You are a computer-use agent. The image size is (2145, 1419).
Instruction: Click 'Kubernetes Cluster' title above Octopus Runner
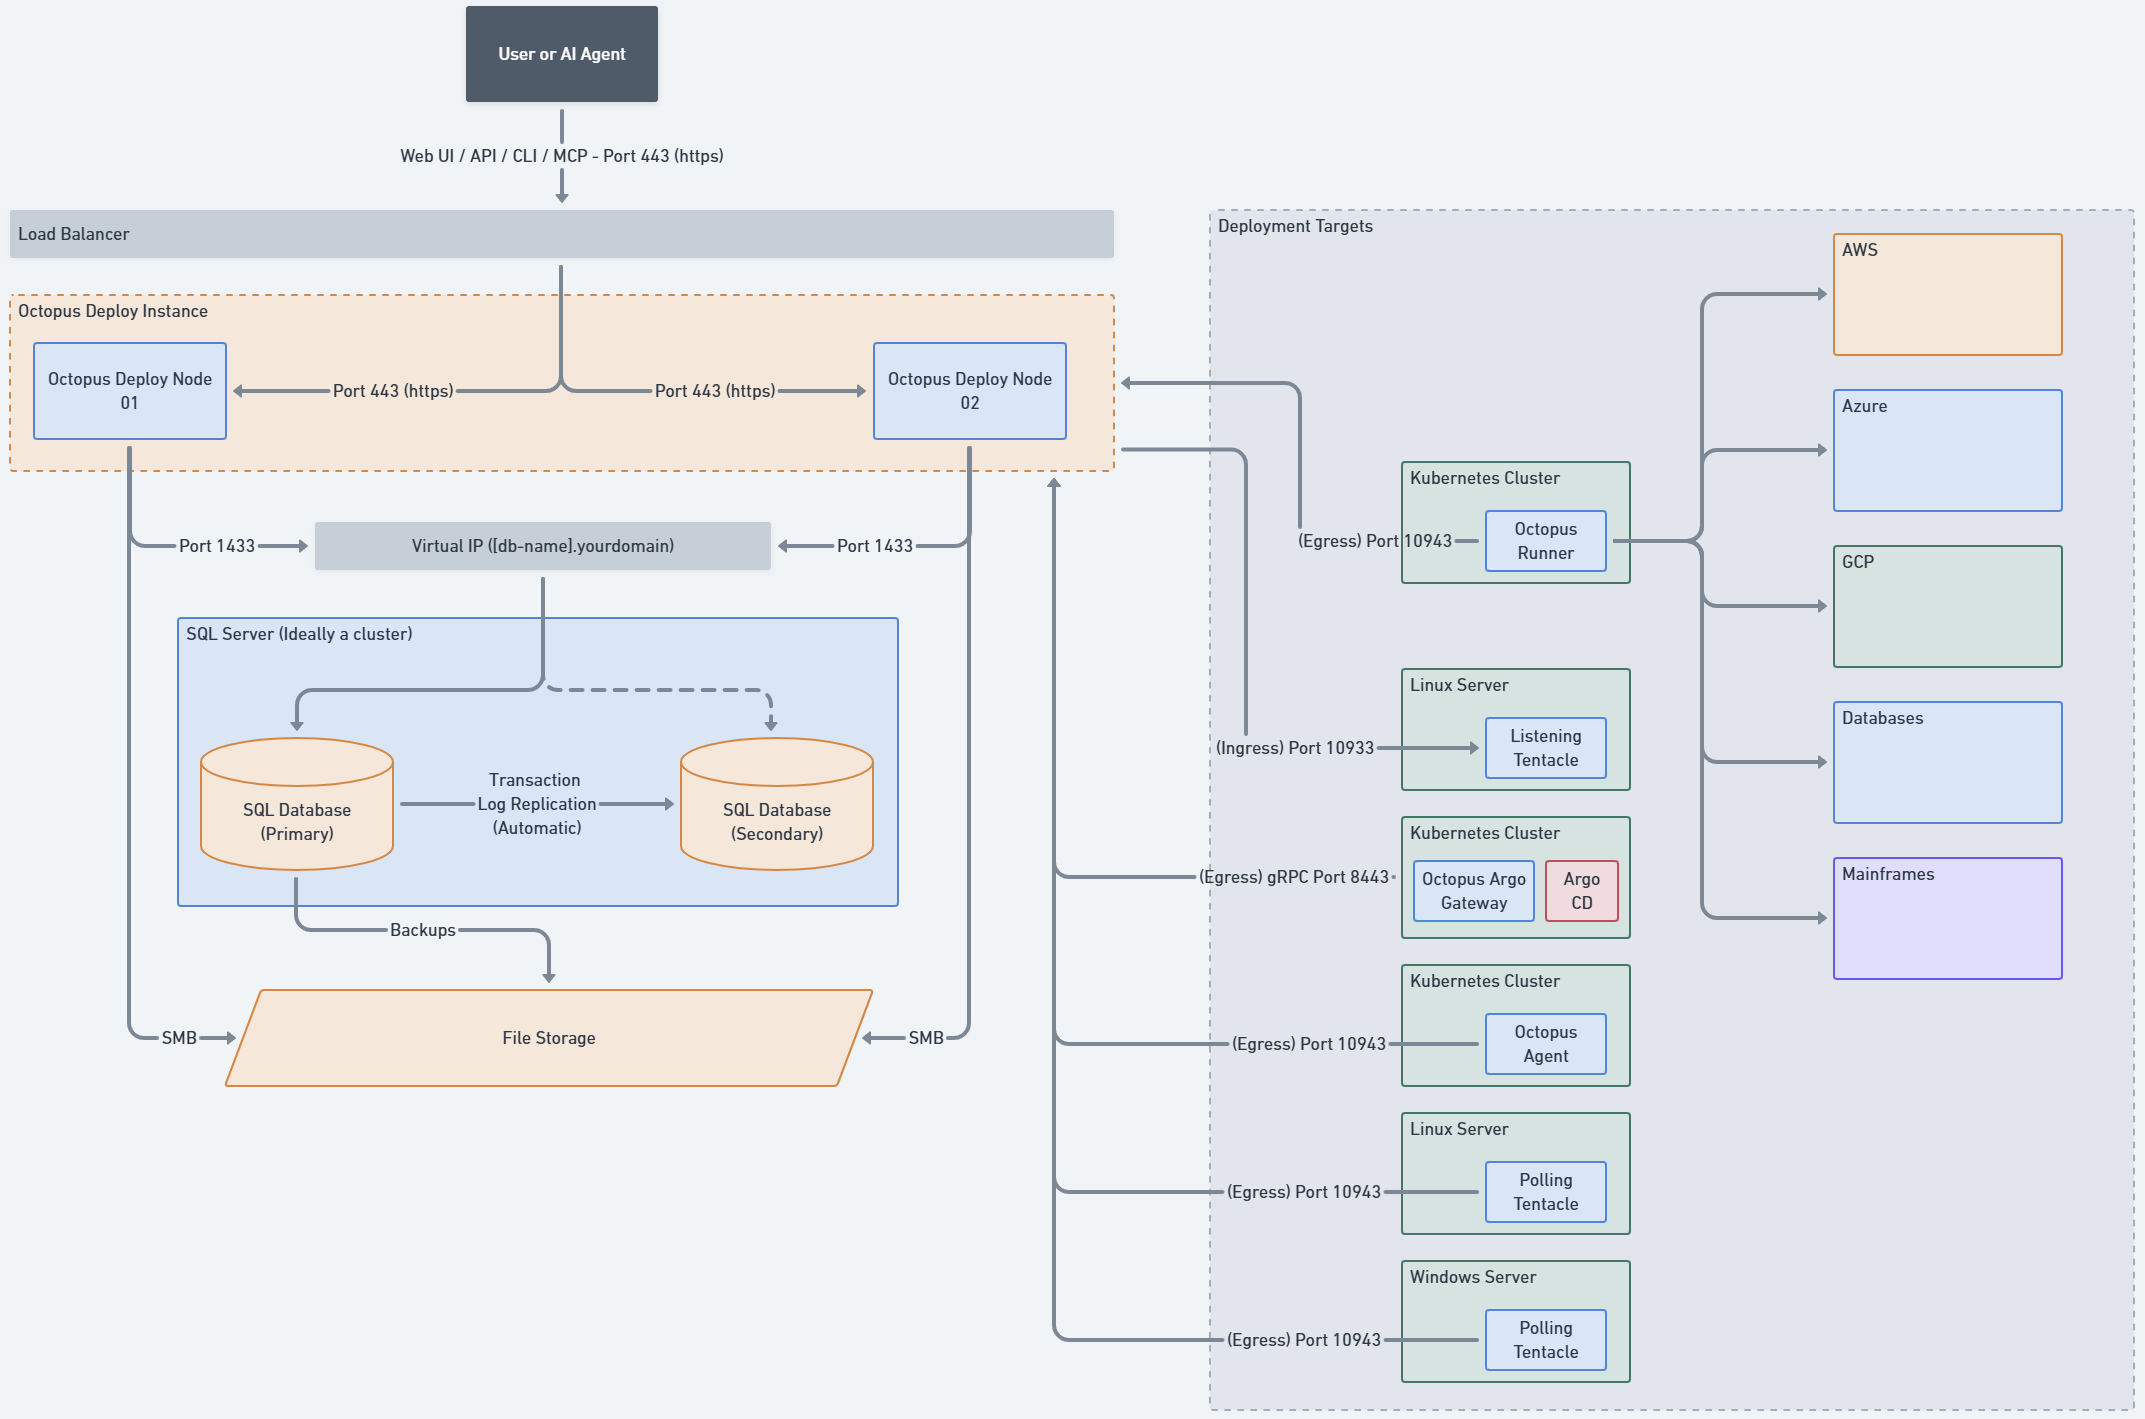(1485, 478)
